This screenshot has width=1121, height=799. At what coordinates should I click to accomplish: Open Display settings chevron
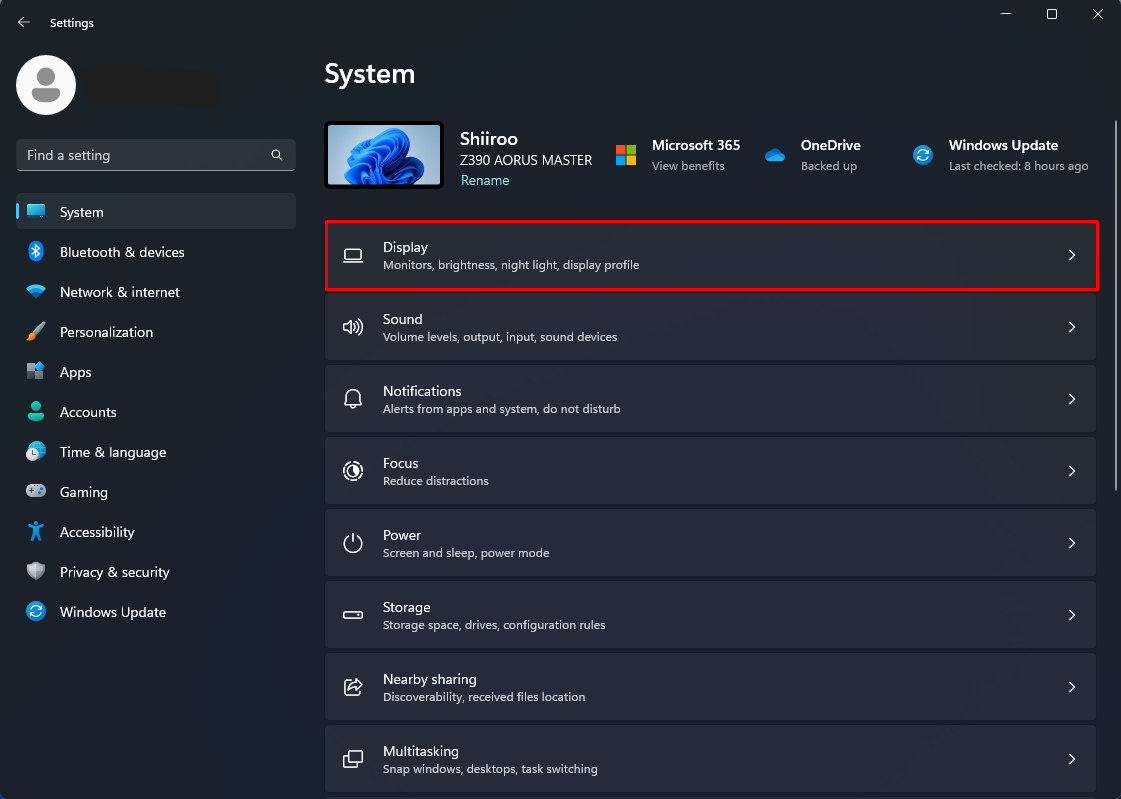coord(1071,255)
